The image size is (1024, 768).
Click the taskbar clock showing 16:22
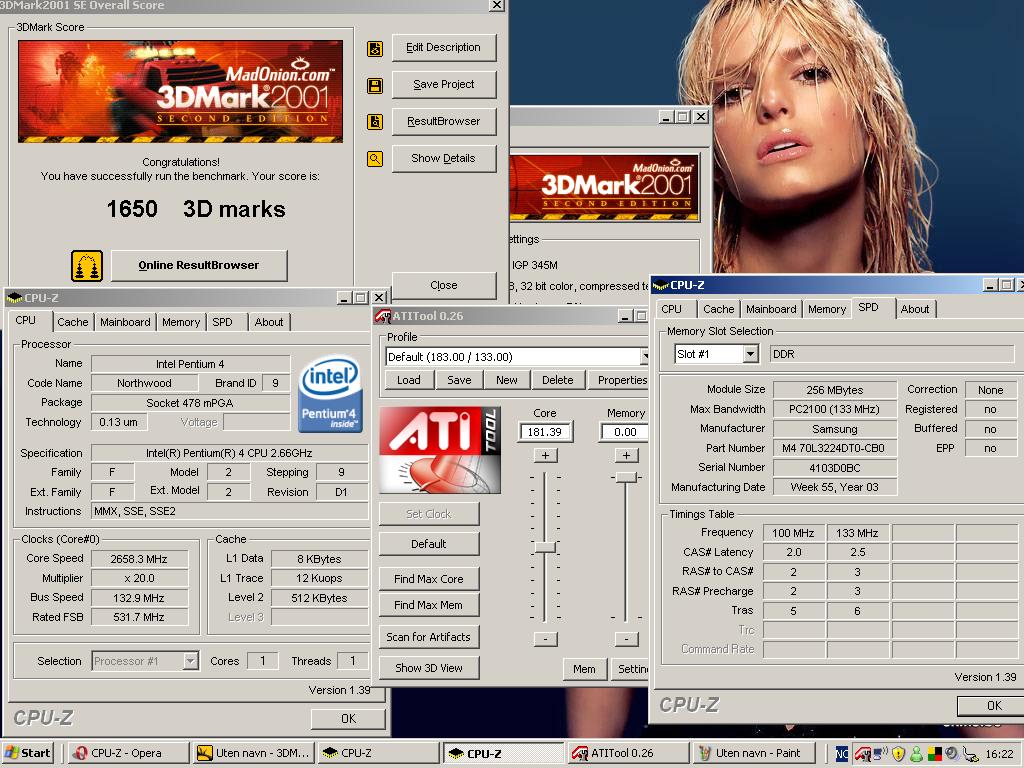coord(999,754)
